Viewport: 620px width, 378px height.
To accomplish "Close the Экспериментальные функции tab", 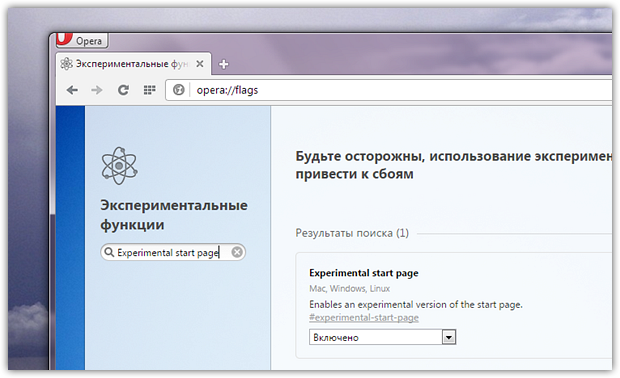I will click(x=200, y=64).
